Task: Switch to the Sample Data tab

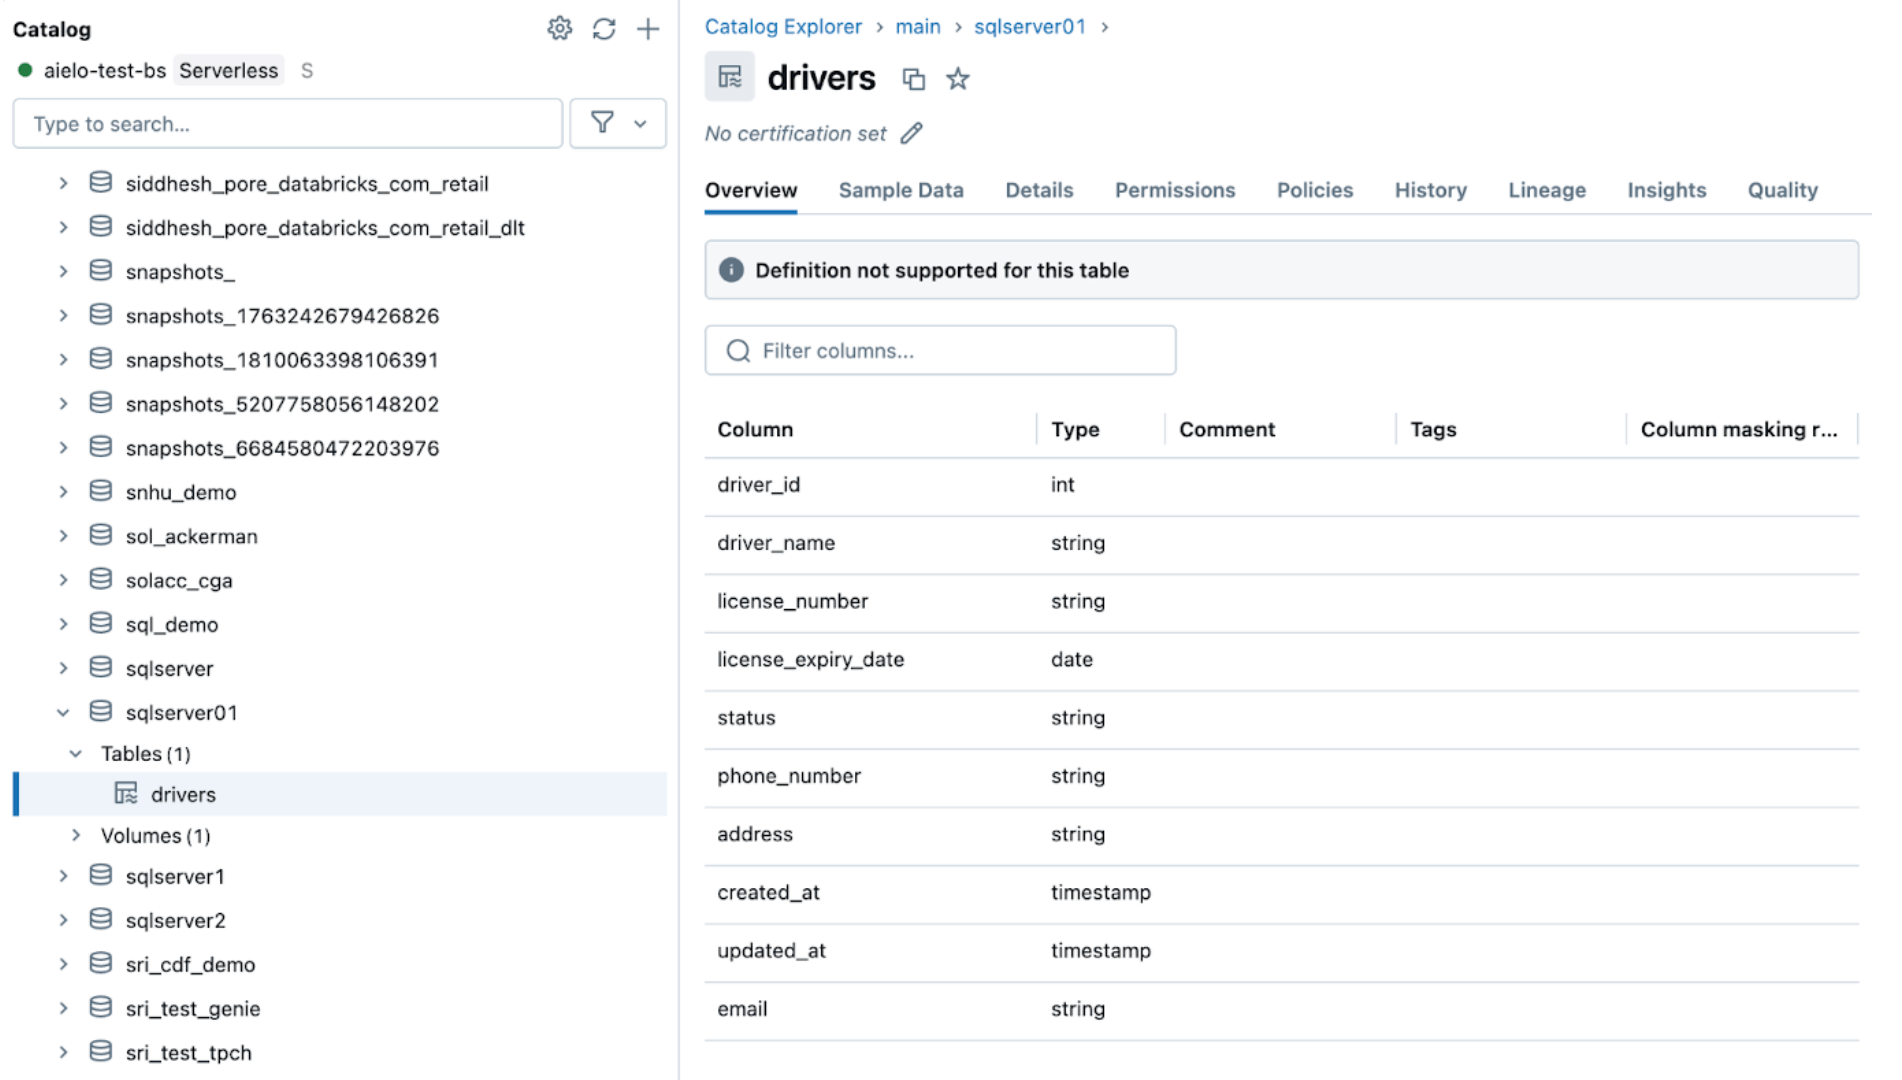Action: [900, 190]
